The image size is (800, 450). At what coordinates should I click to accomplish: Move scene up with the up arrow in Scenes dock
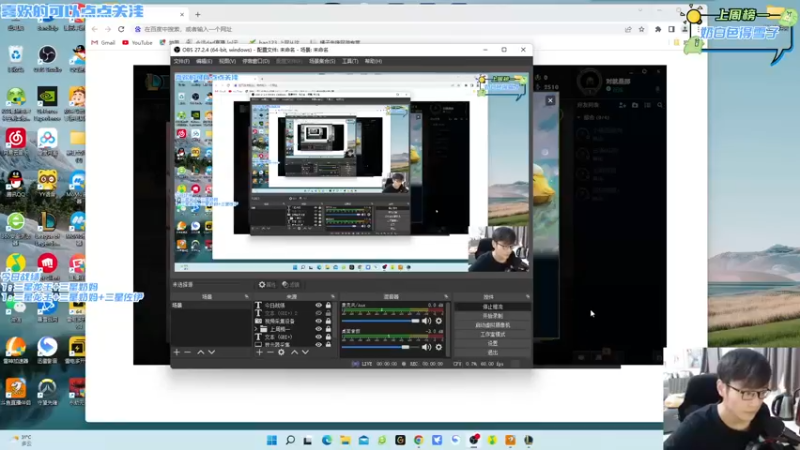click(x=201, y=352)
